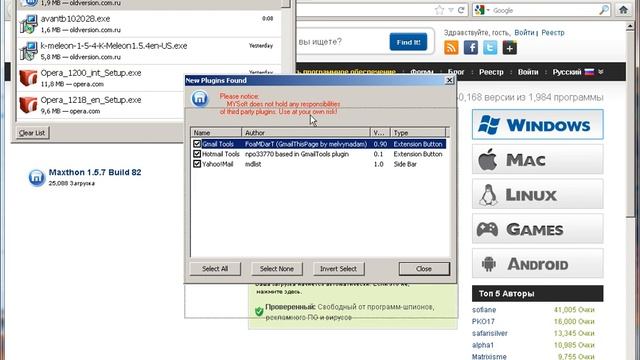
Task: Click the Opera icon beside Opera_1218_en_Setup.exe
Action: pyautogui.click(x=28, y=104)
